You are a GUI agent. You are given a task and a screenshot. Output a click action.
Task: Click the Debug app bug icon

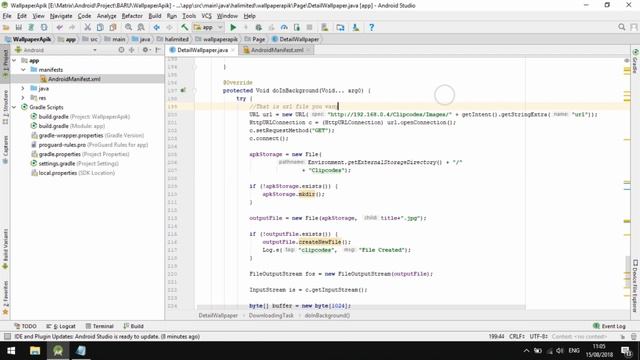[x=258, y=27]
